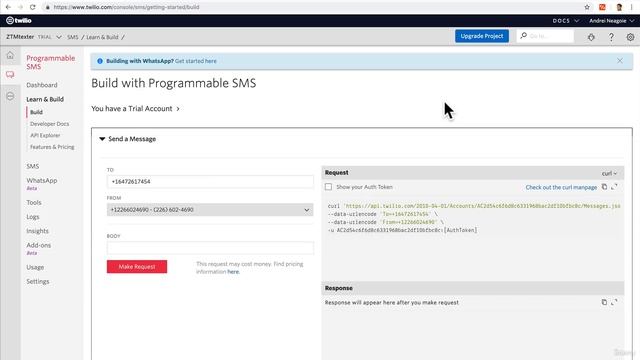Screen dimensions: 640x360
Task: Open Check out the curl manpage link
Action: [x=561, y=187]
